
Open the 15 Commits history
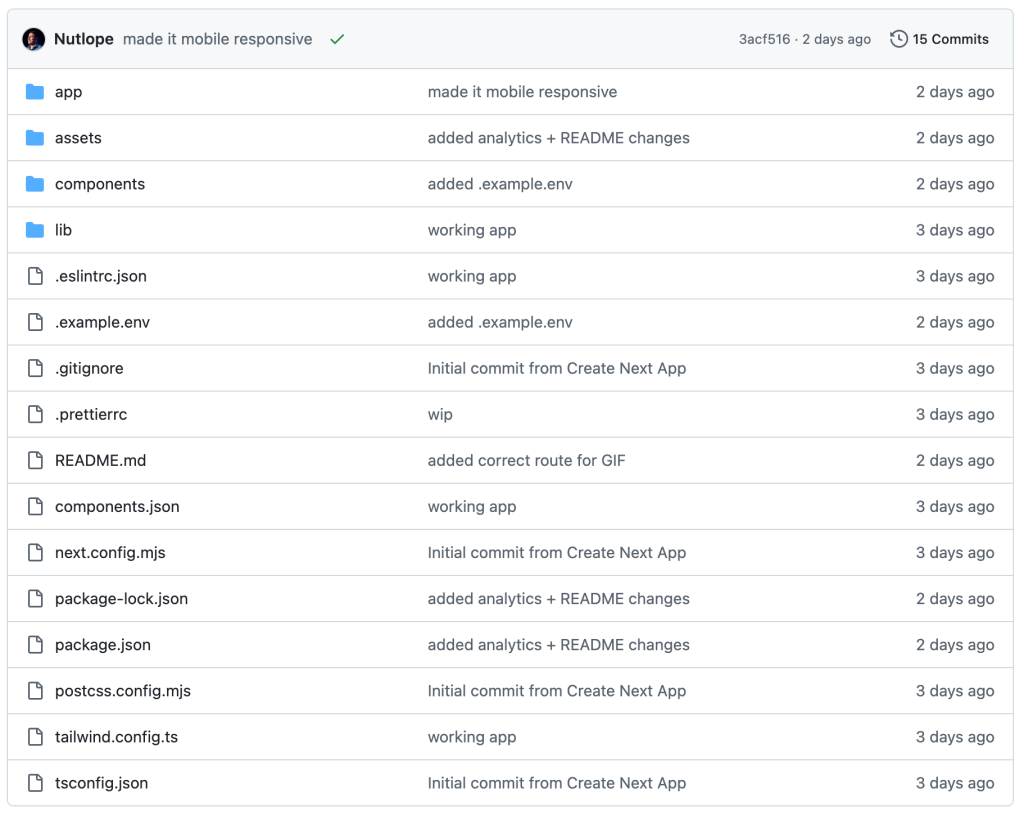tap(939, 39)
